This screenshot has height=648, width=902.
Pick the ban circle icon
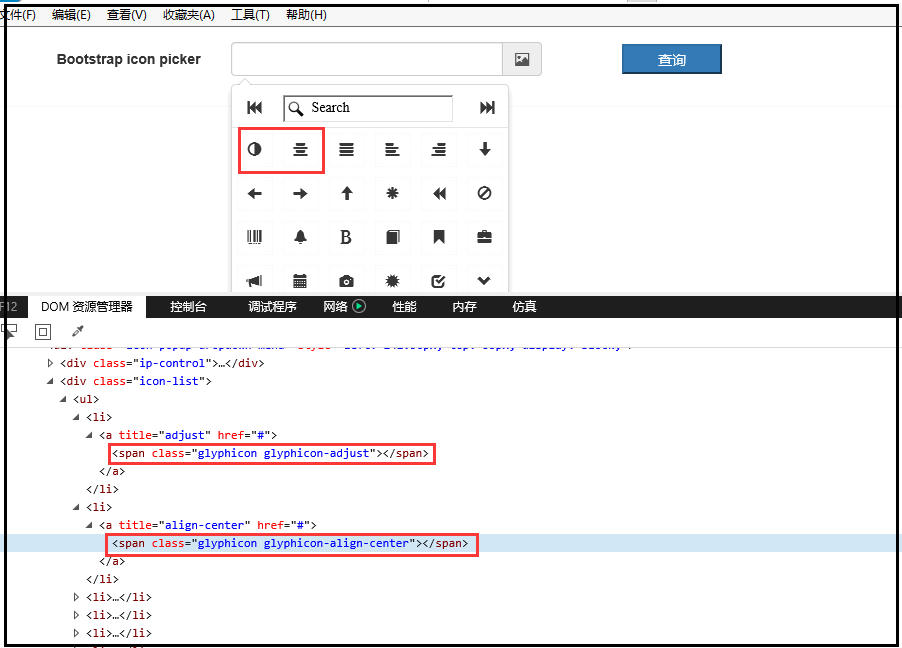tap(484, 194)
